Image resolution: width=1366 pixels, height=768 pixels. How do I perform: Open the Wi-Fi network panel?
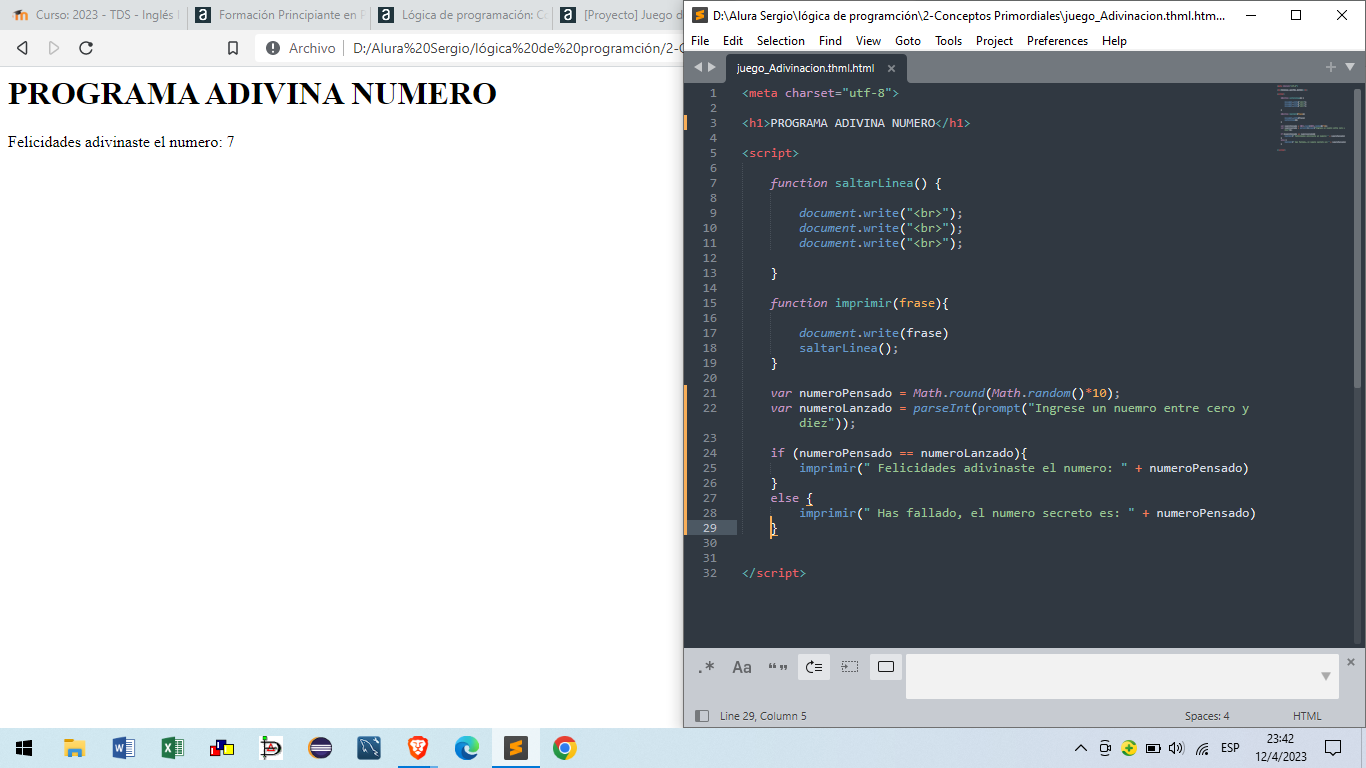click(1202, 748)
